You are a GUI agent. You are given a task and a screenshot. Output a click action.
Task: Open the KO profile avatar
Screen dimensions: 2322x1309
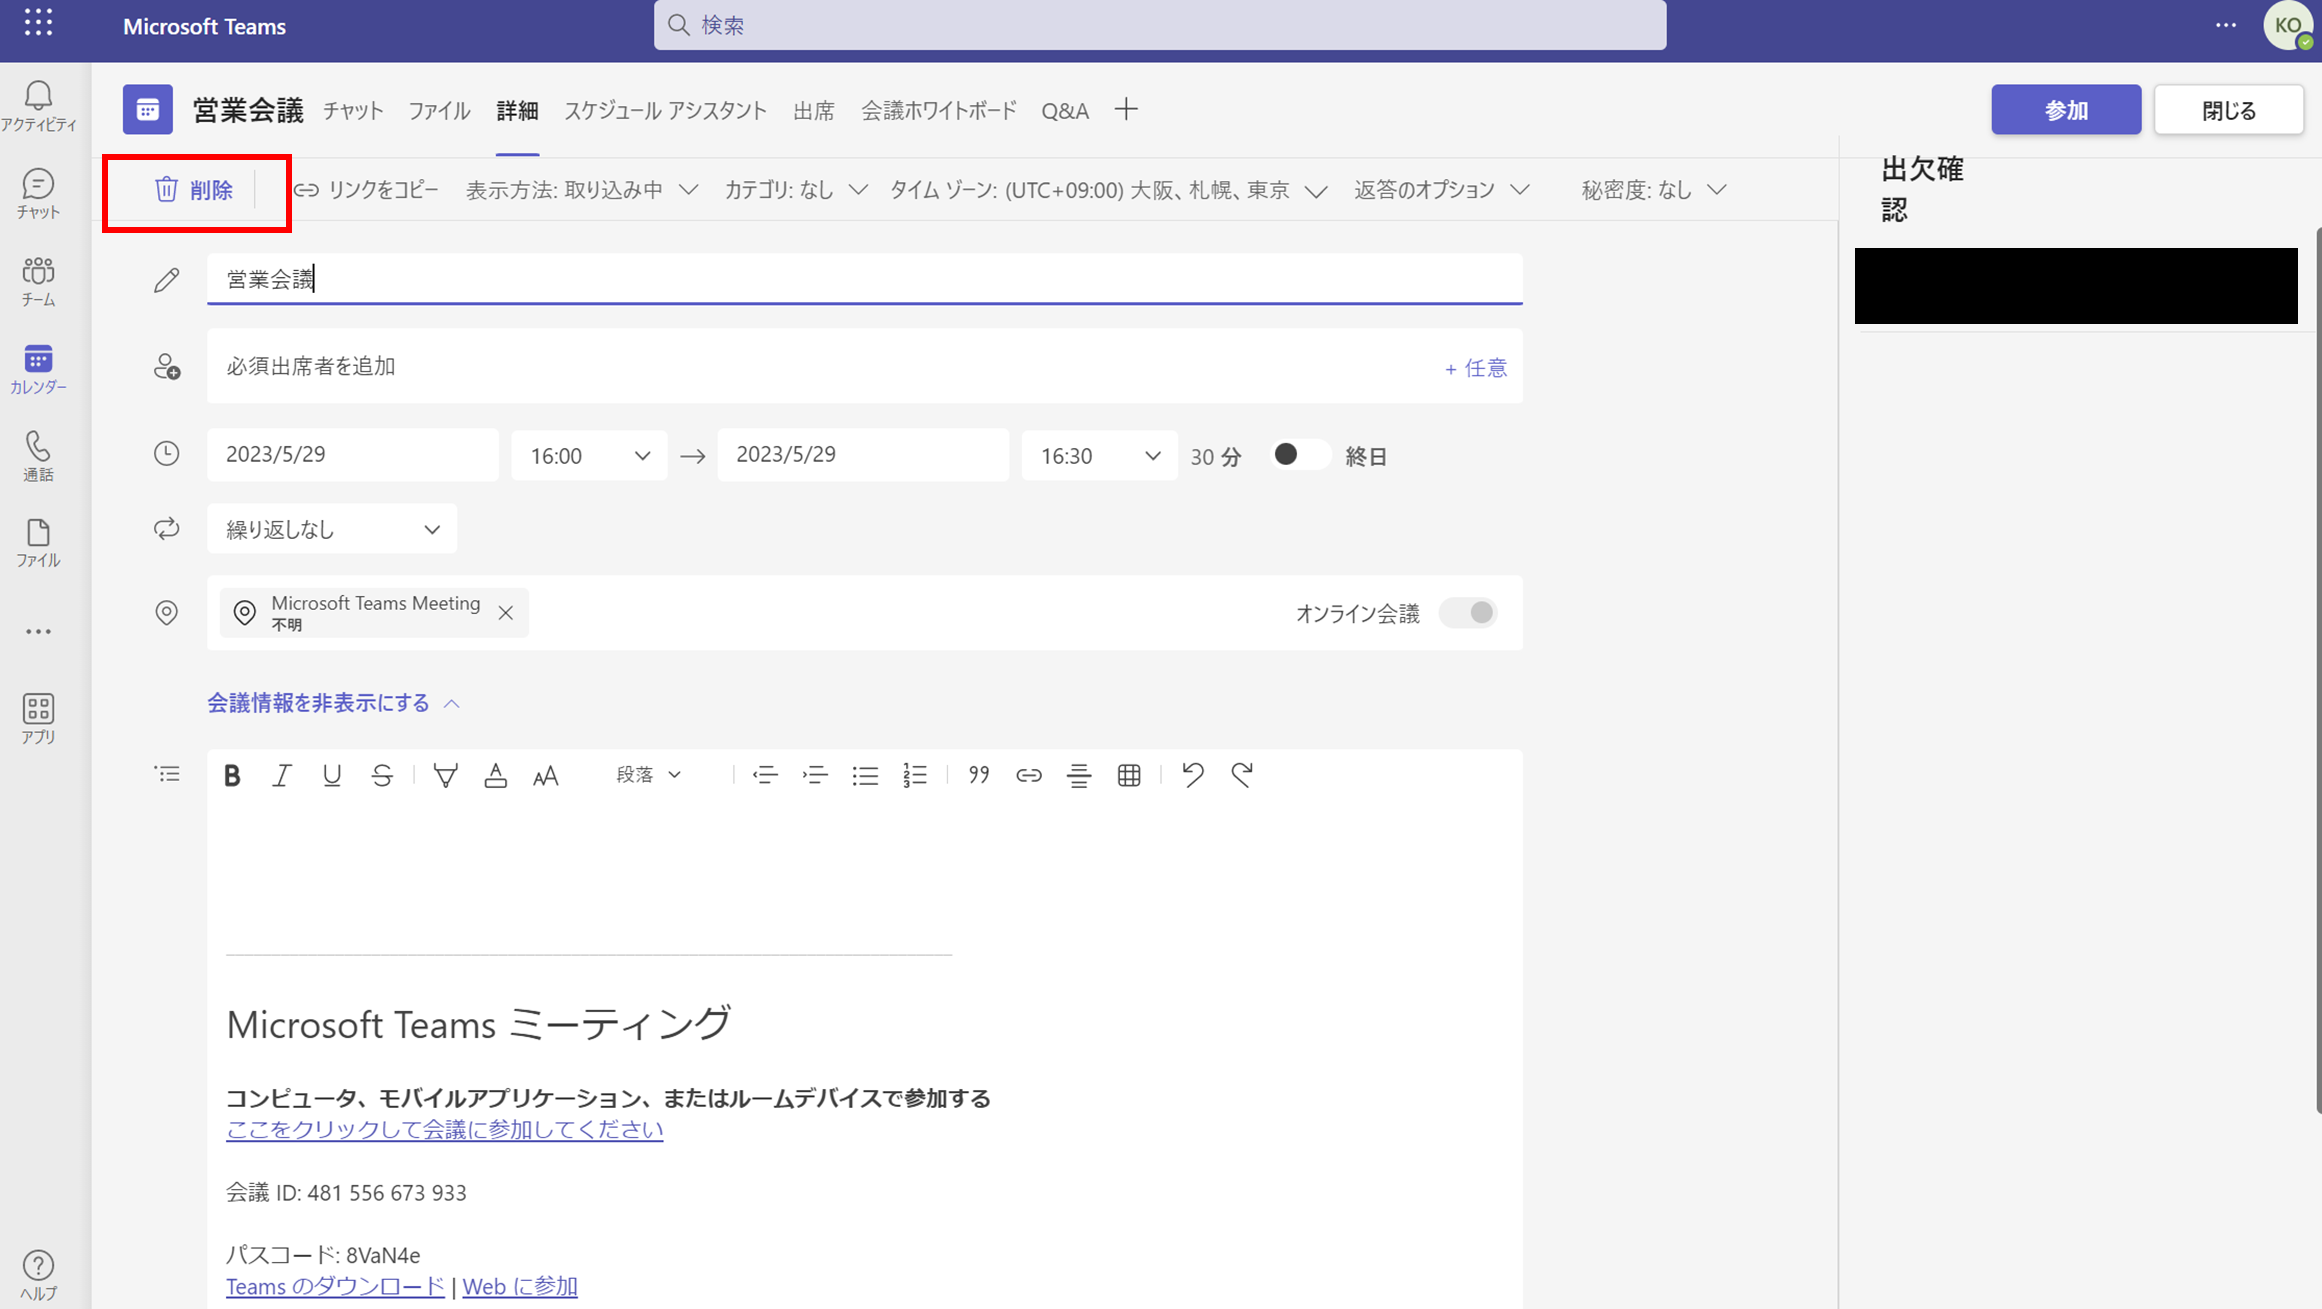[2287, 25]
